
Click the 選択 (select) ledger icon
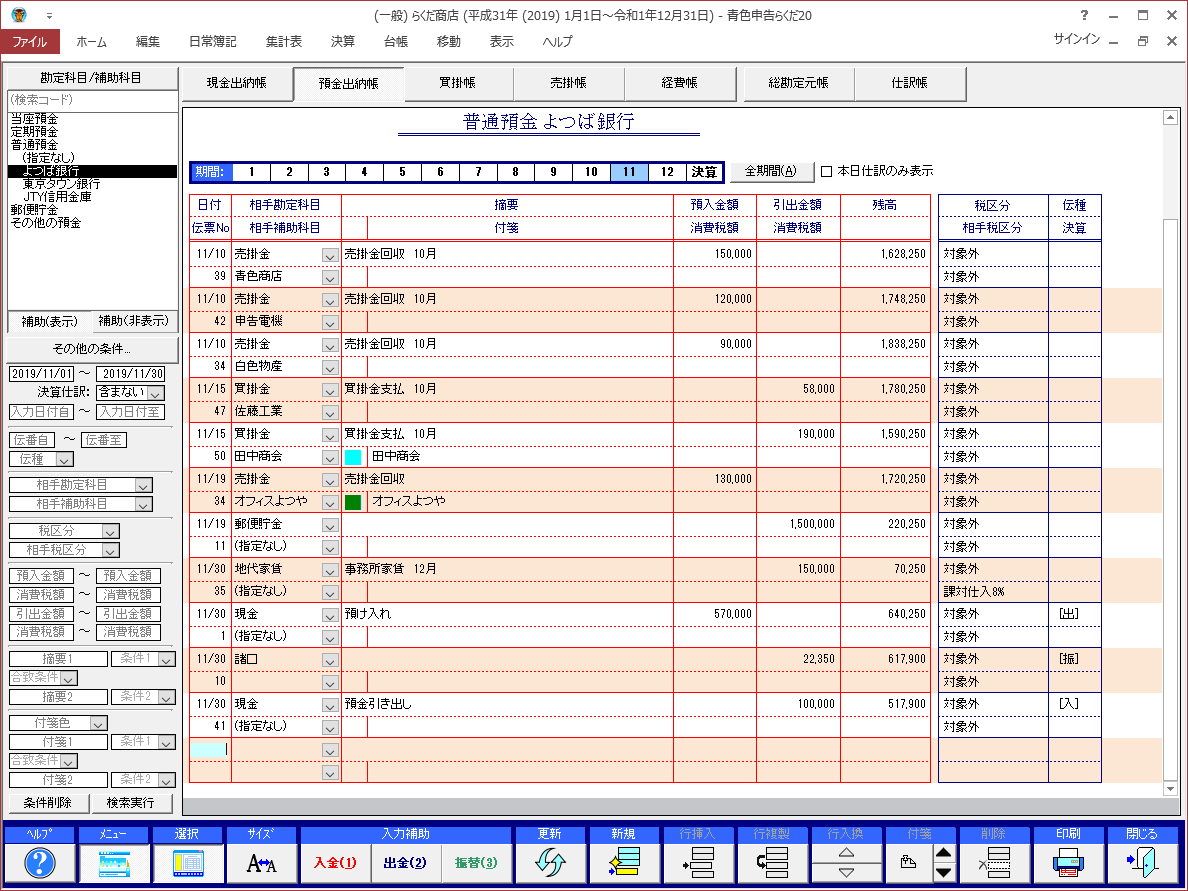(187, 863)
